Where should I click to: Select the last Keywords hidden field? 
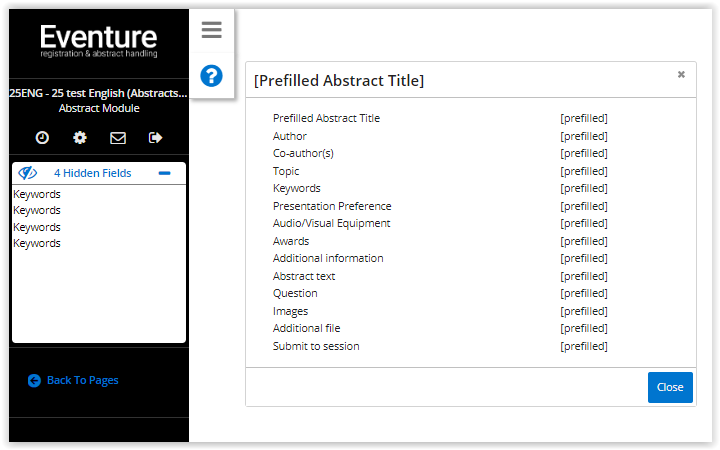[37, 243]
